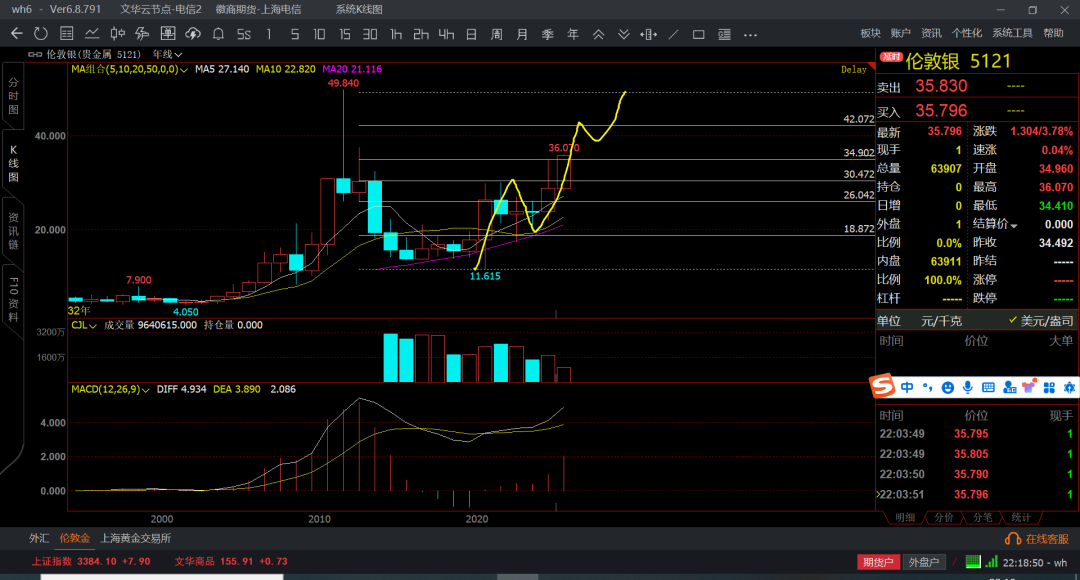Switch to the 资讯链 side tab
Screen dimensions: 1080x580
tap(13, 231)
